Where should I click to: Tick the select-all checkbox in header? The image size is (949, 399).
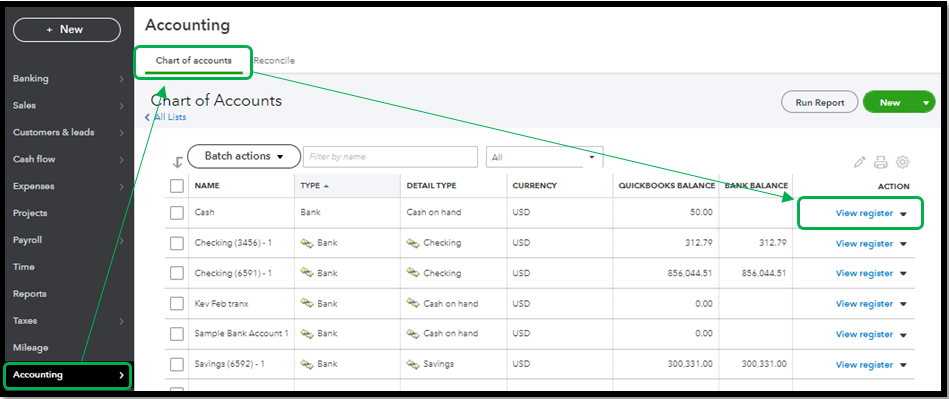(x=177, y=186)
